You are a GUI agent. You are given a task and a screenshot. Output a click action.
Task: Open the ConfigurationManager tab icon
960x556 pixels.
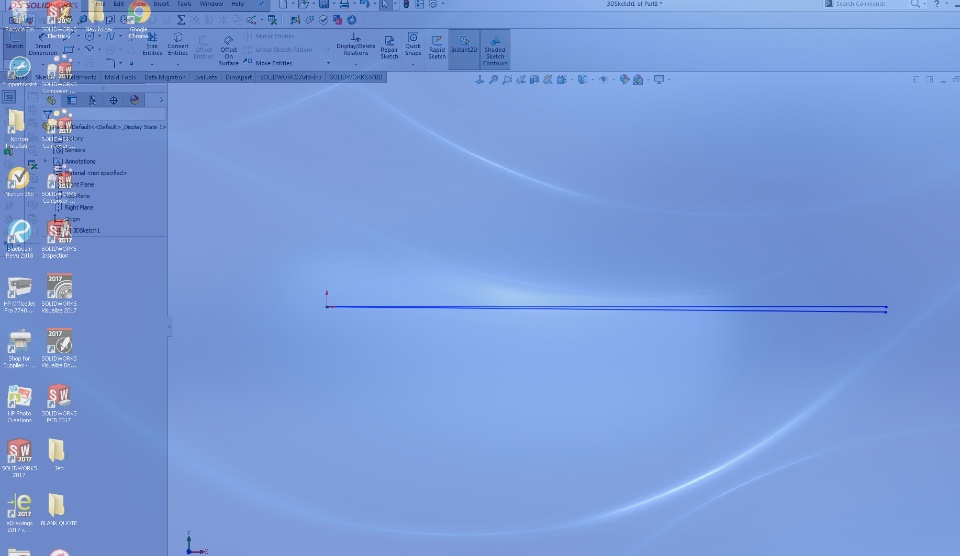[x=92, y=100]
